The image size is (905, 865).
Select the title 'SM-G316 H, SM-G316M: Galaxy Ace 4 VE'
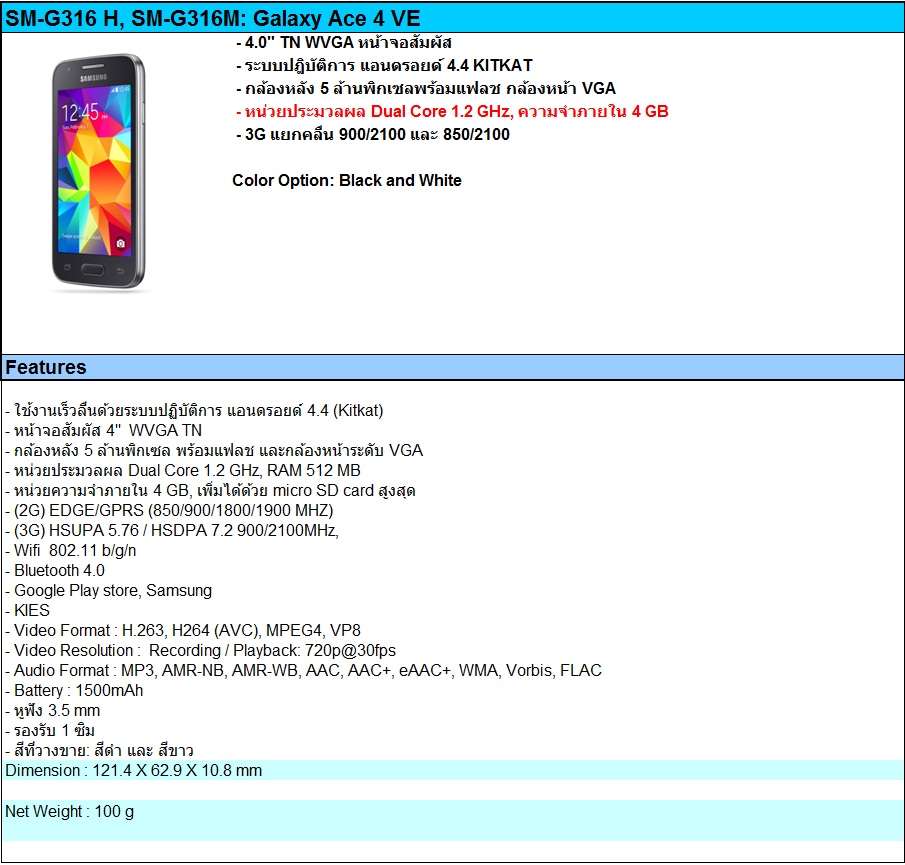(x=212, y=18)
